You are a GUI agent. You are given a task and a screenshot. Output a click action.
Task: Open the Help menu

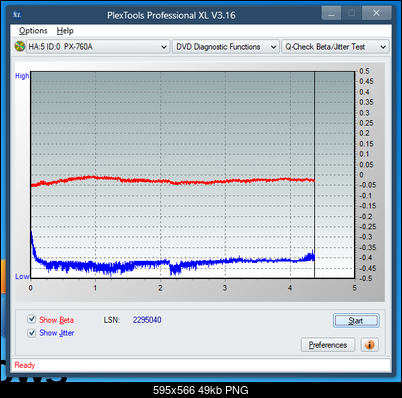[65, 31]
